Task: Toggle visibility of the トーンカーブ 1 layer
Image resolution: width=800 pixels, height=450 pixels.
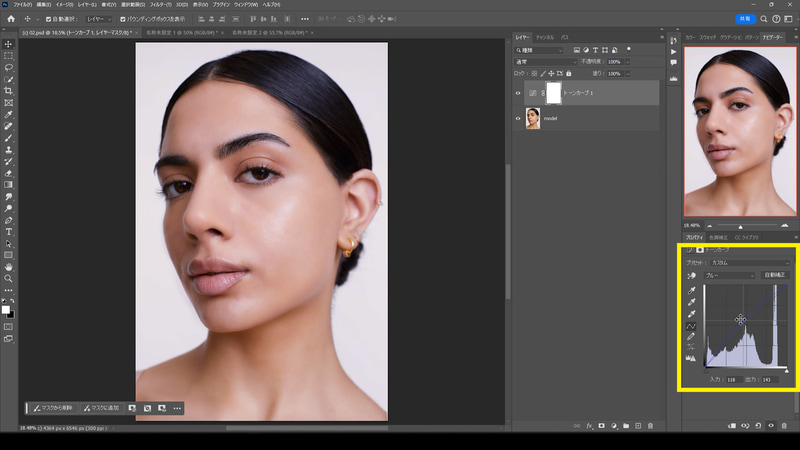Action: point(518,92)
